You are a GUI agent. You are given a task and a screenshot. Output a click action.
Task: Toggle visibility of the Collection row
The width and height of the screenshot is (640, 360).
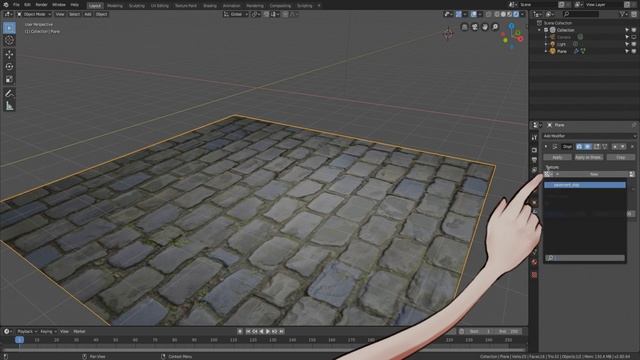634,30
